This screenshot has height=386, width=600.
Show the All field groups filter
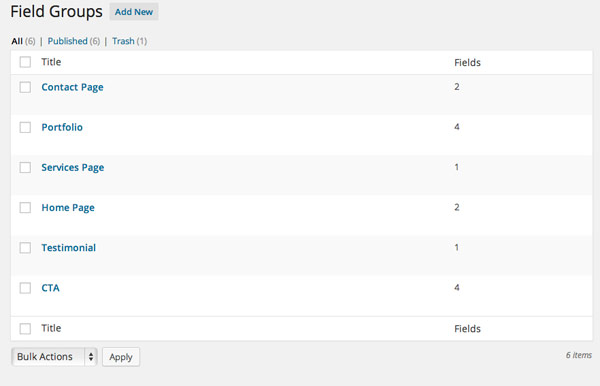17,41
